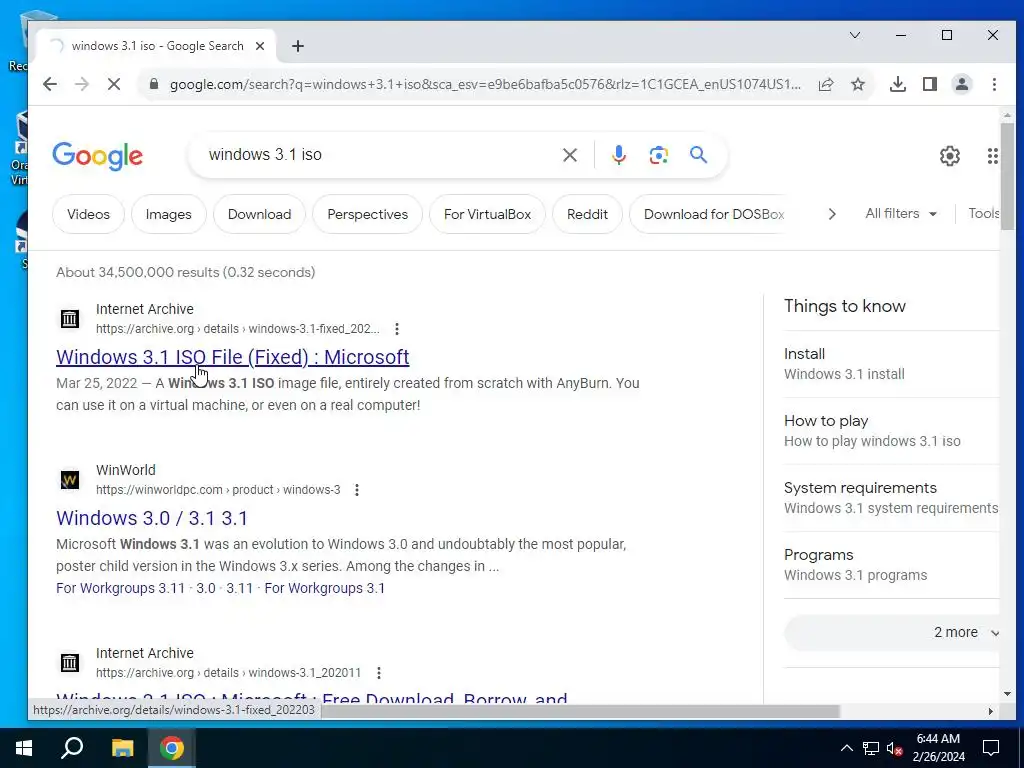Click Chrome icon in taskbar

(x=171, y=748)
